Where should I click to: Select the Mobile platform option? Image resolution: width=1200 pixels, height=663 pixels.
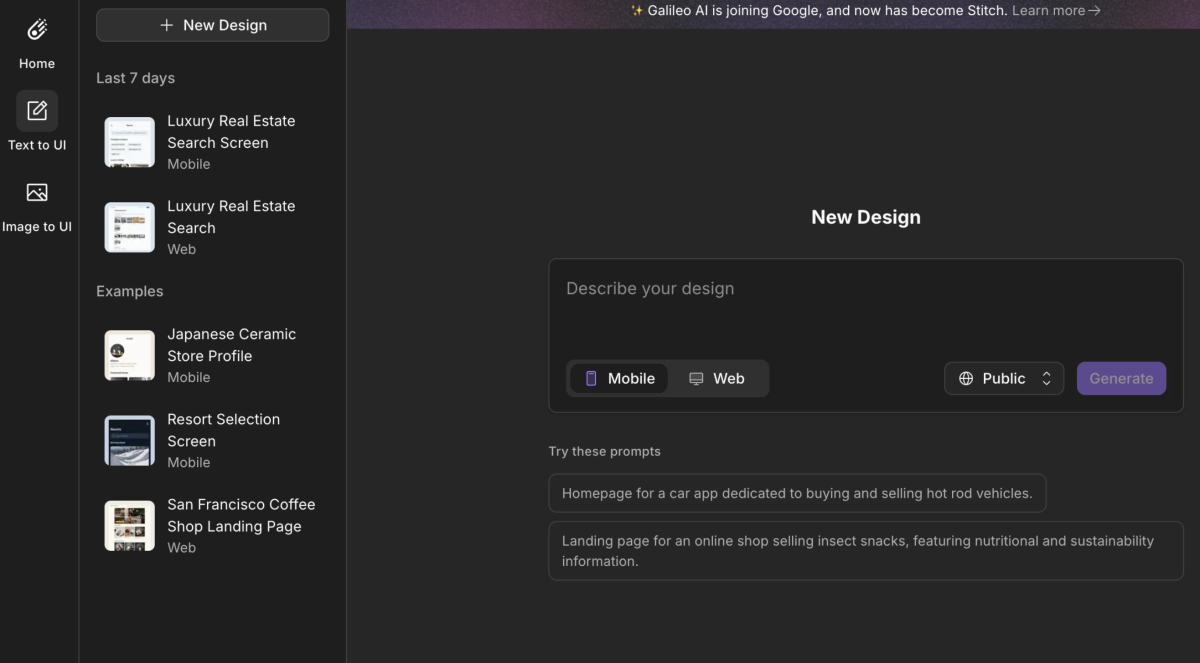[x=620, y=378]
